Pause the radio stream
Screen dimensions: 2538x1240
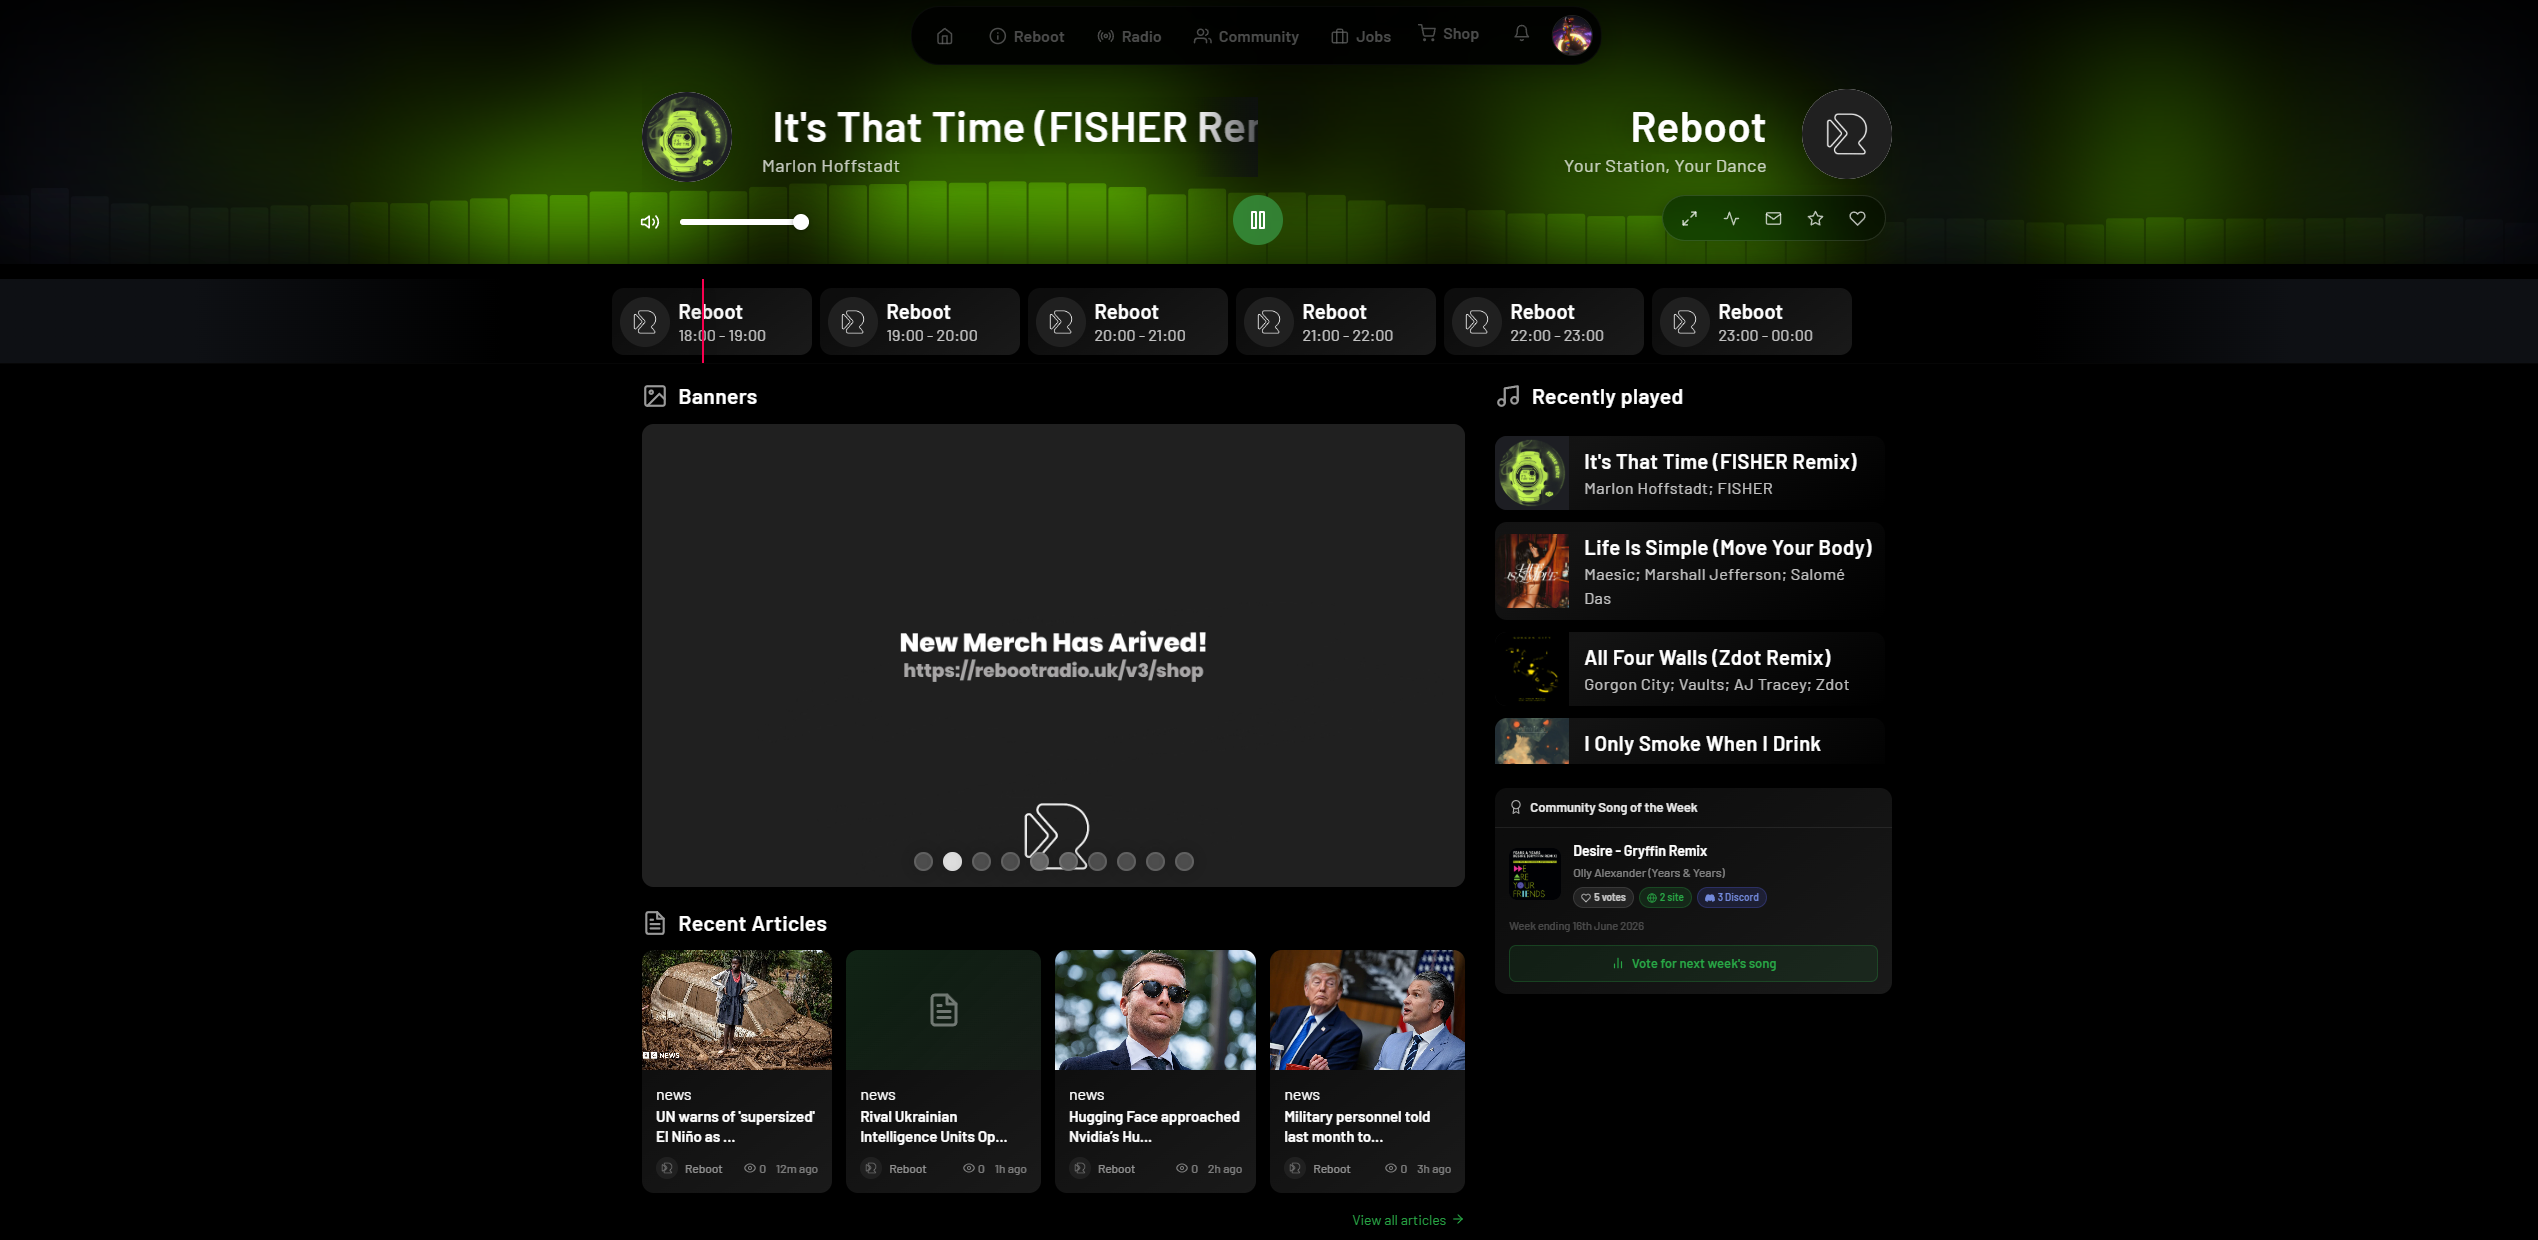(1258, 220)
